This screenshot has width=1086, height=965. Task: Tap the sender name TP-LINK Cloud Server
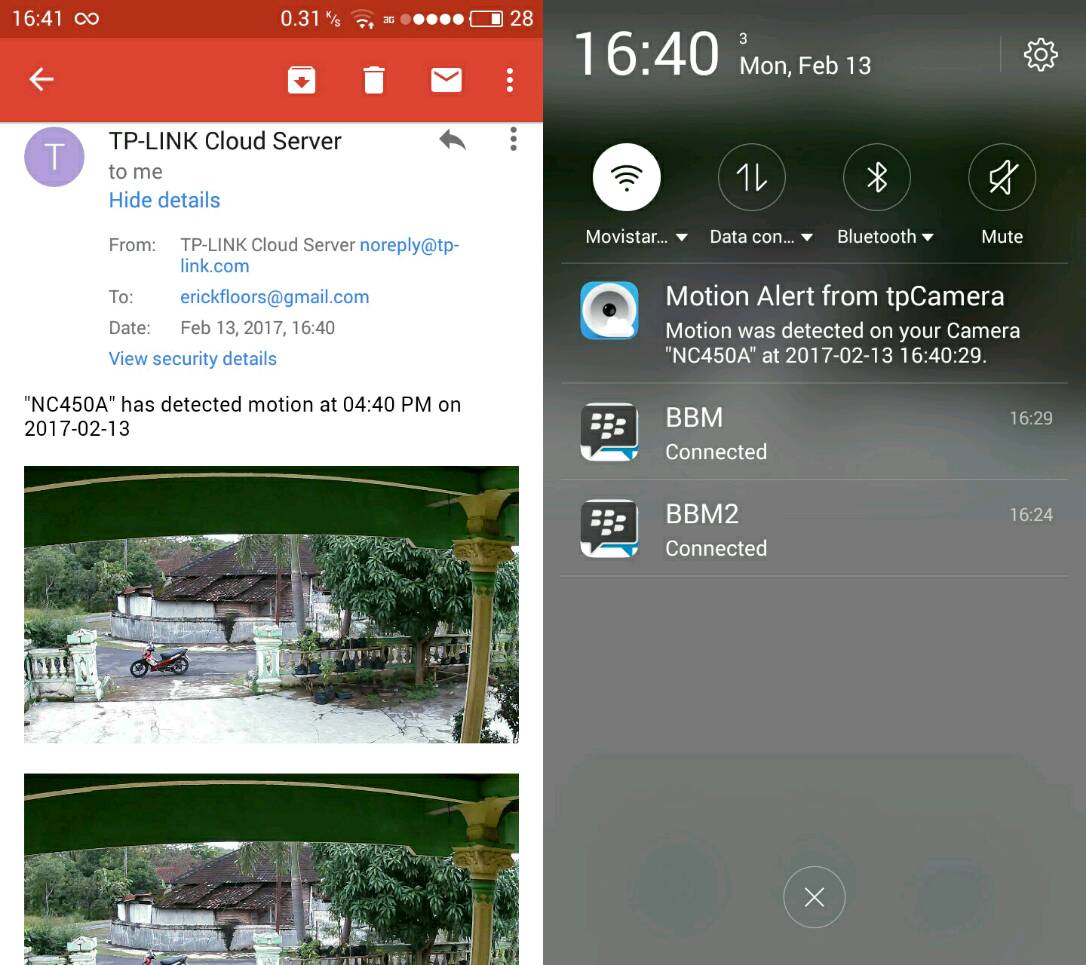pyautogui.click(x=225, y=141)
